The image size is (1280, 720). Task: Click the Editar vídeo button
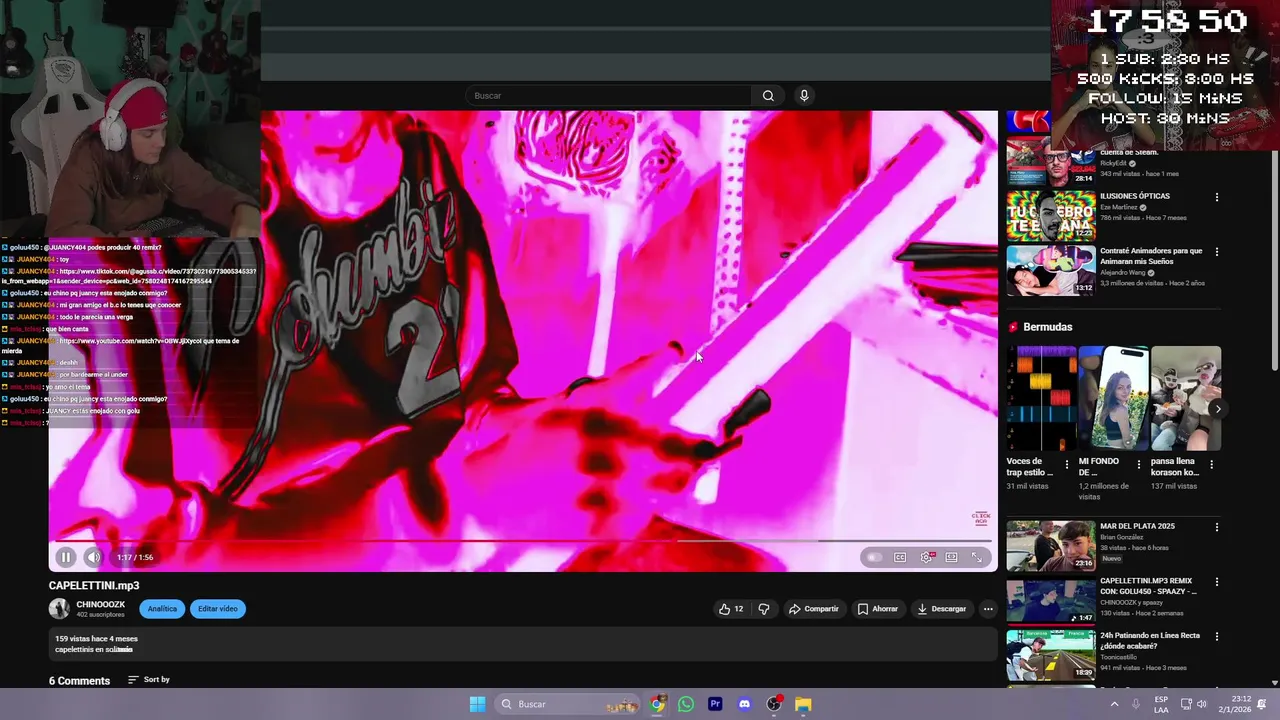[217, 609]
